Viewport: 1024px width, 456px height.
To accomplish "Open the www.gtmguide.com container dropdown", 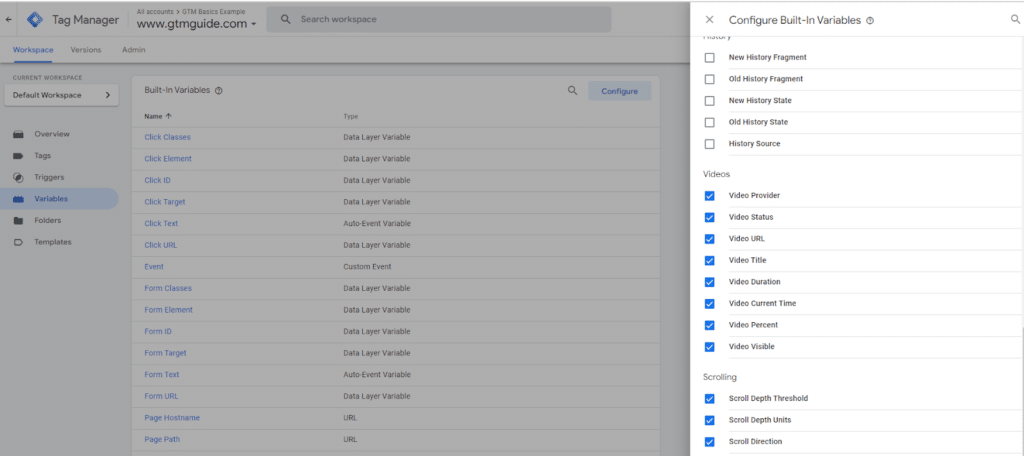I will pyautogui.click(x=197, y=24).
